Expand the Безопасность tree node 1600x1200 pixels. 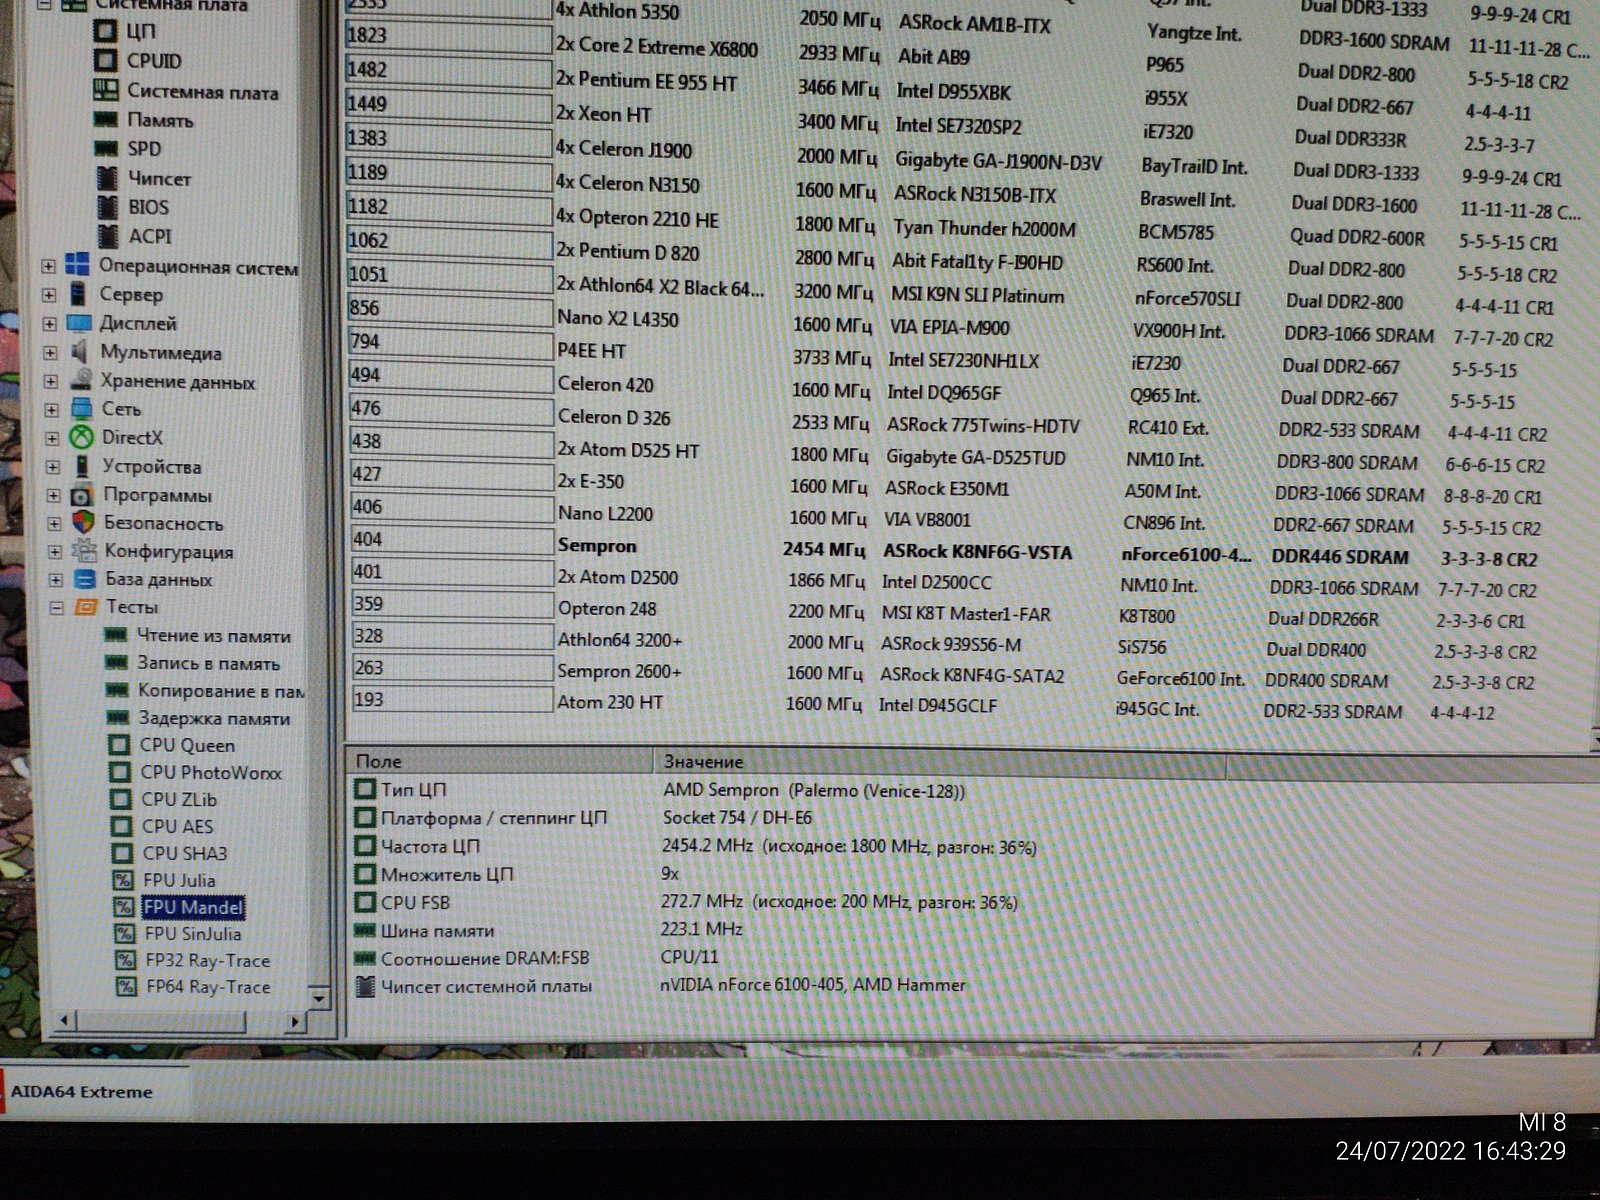(55, 523)
